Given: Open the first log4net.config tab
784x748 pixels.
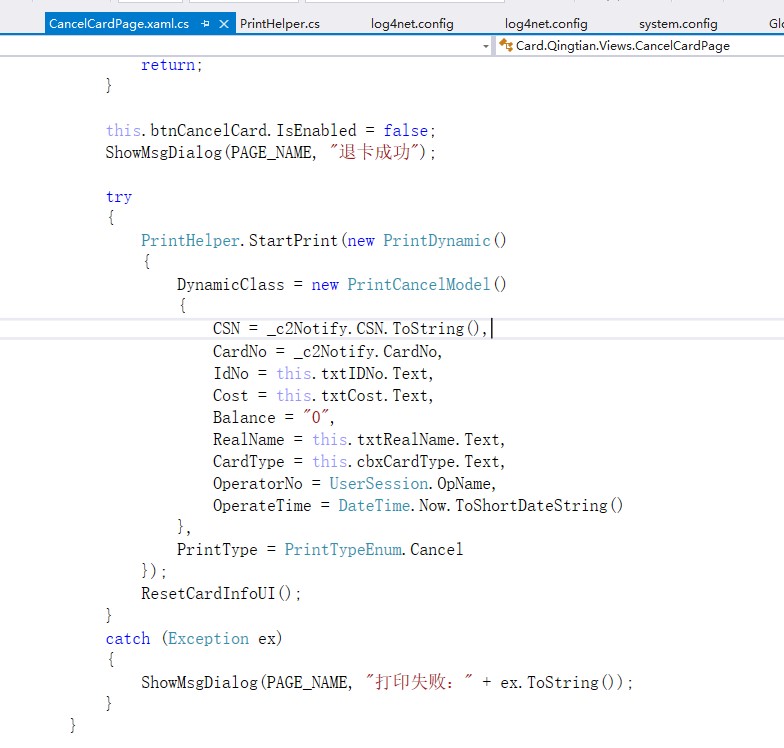Looking at the screenshot, I should tap(412, 24).
